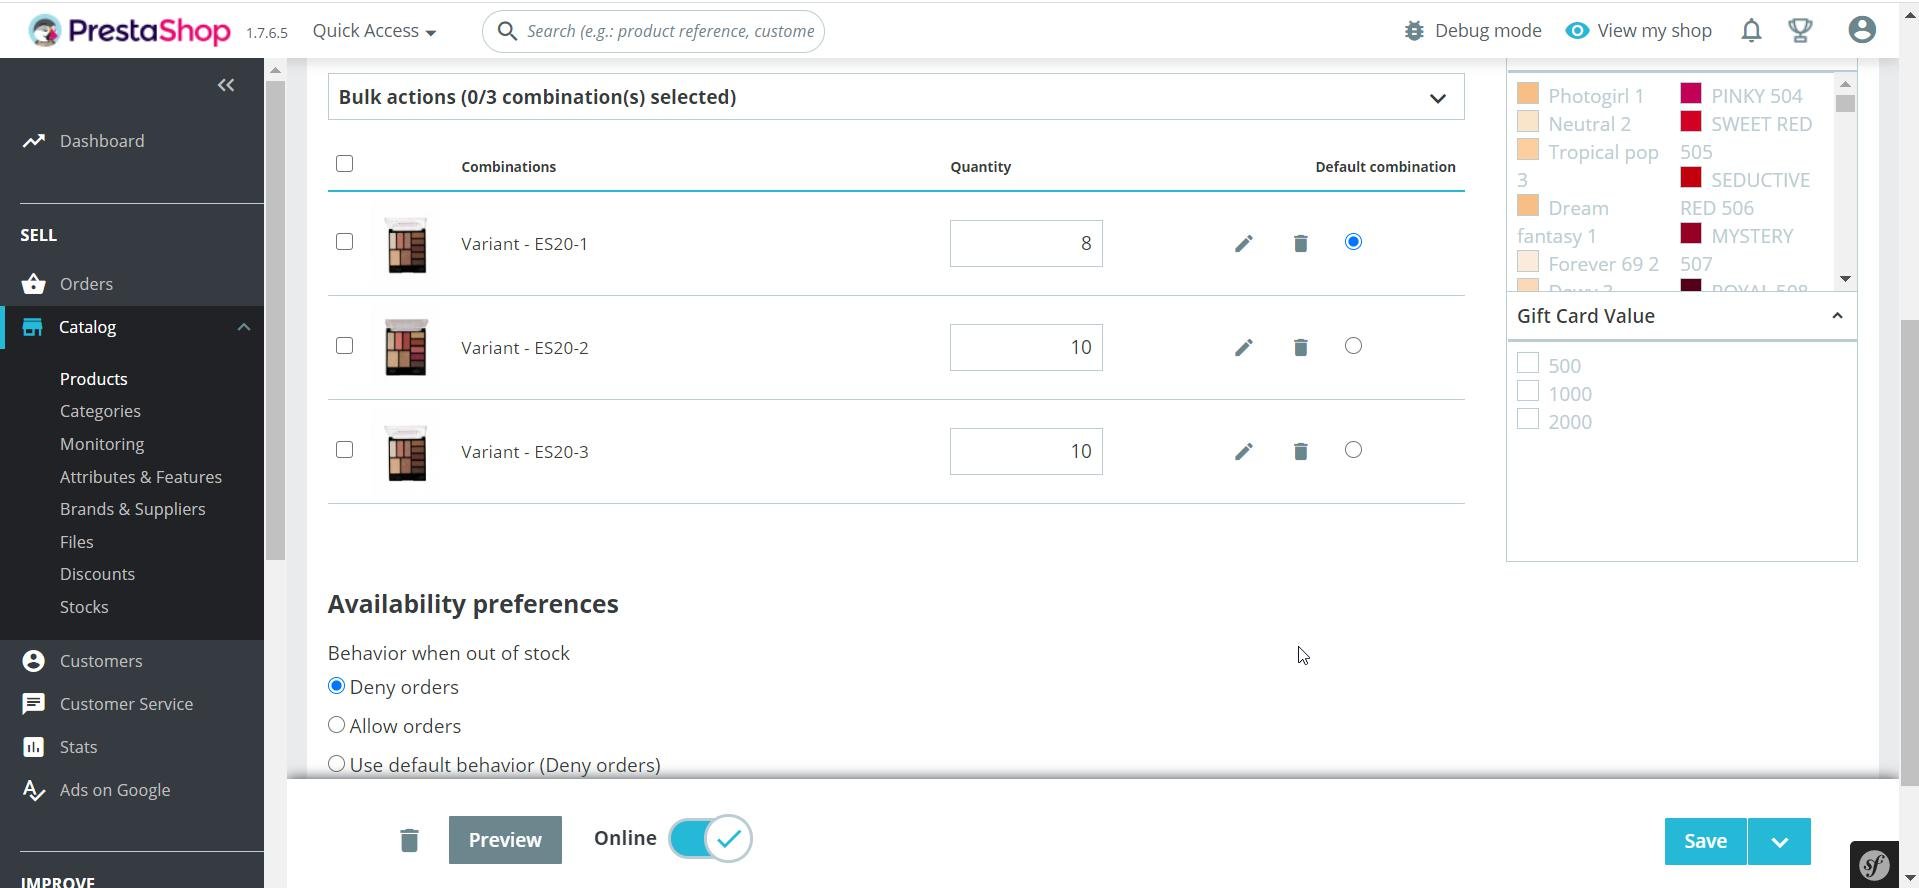Check the Variant ES20-3 row checkbox
The width and height of the screenshot is (1919, 888).
click(x=345, y=450)
